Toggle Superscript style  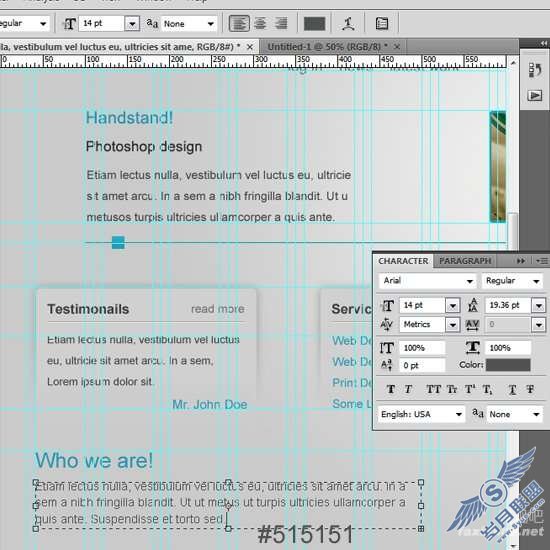470,389
